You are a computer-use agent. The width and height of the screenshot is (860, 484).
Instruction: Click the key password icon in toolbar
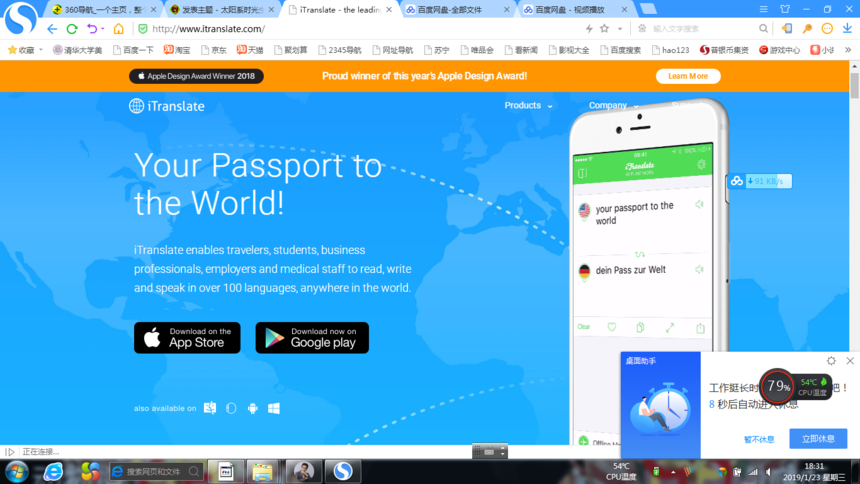(807, 29)
